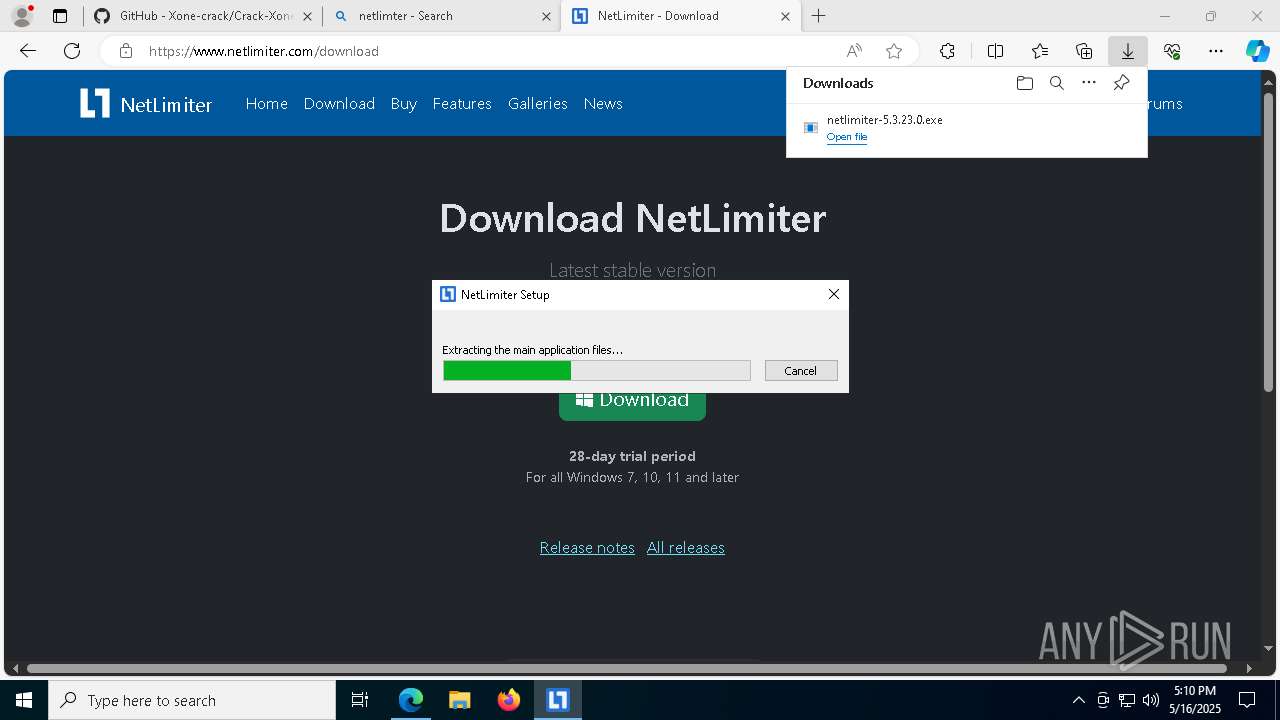
Task: Refresh the NetLimiter download page
Action: [72, 51]
